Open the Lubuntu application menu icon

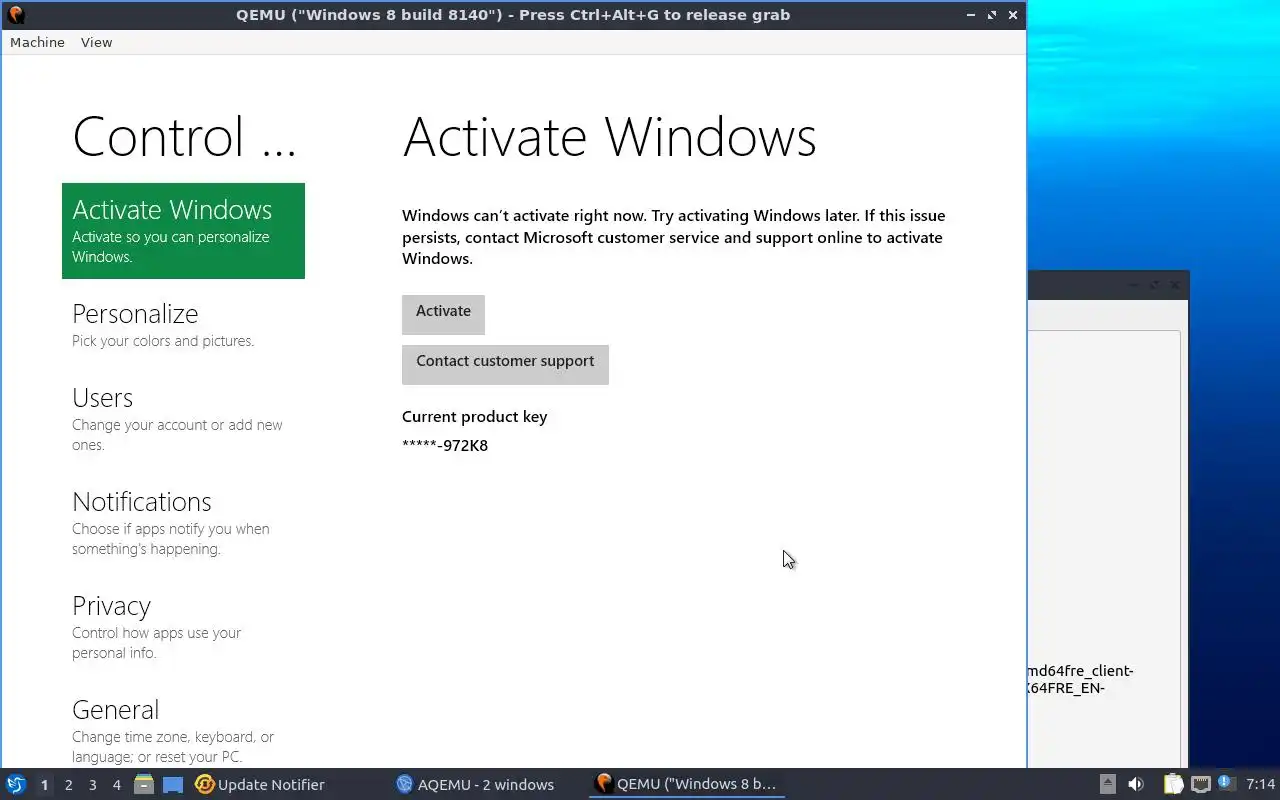click(16, 784)
